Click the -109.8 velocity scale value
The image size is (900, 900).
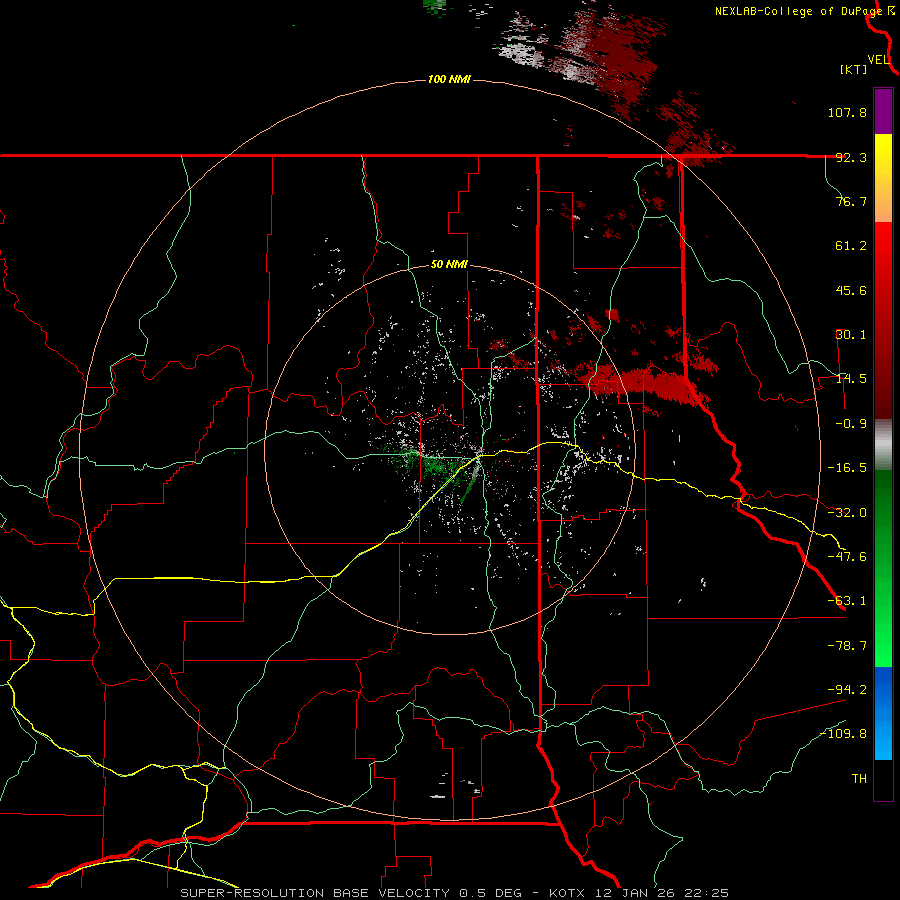(x=844, y=734)
